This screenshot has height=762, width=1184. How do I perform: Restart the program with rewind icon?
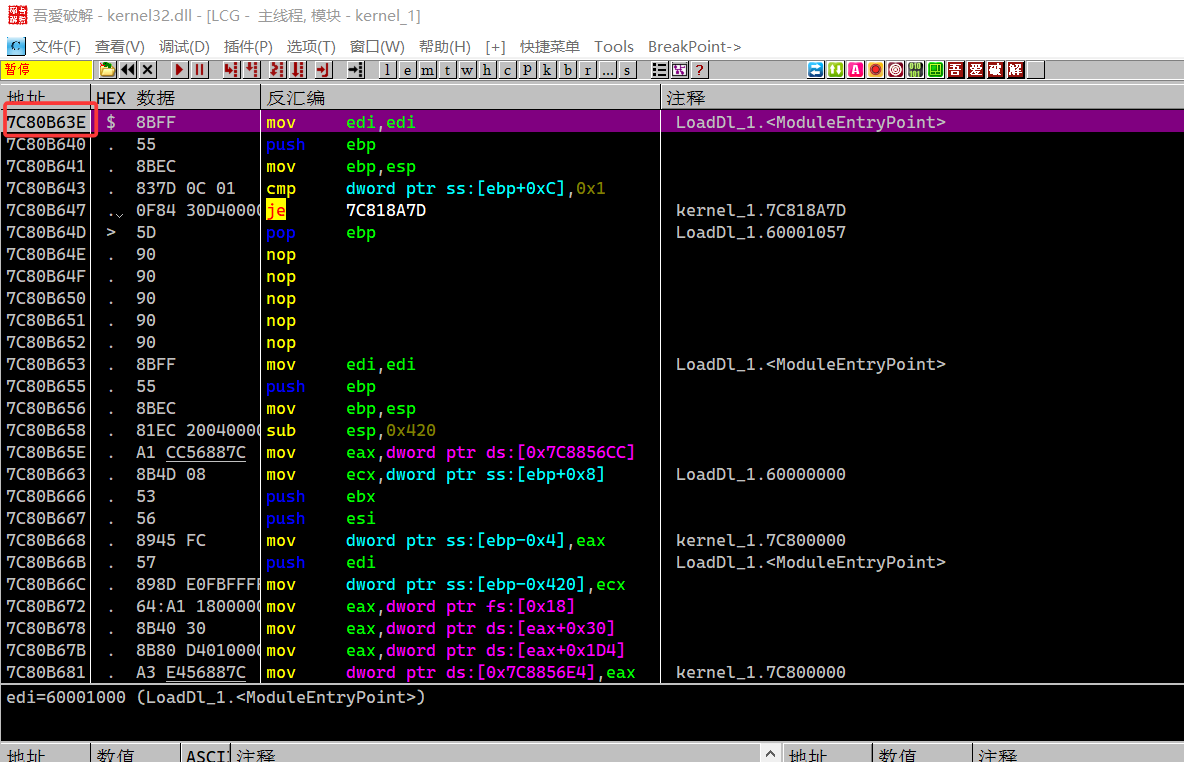coord(128,70)
